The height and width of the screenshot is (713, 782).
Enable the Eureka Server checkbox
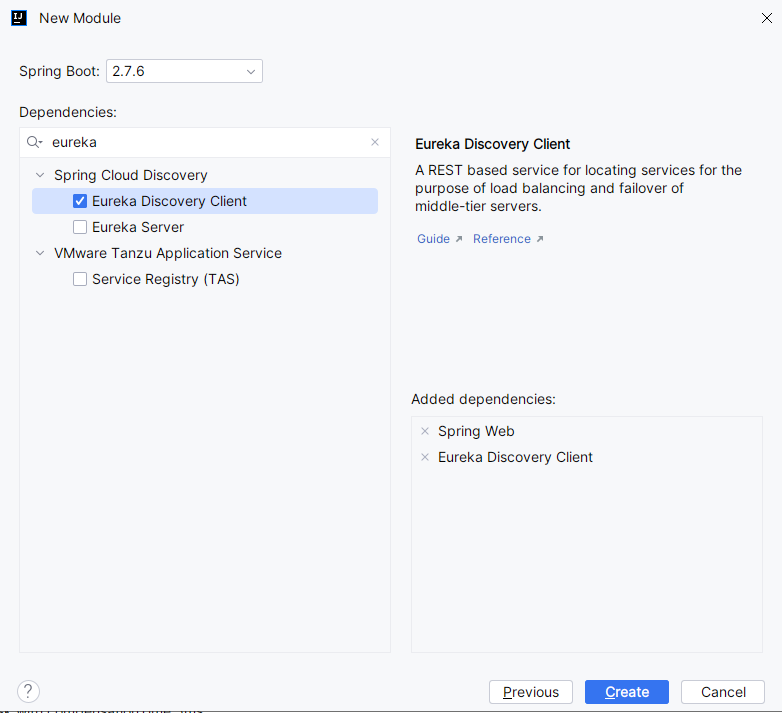click(x=80, y=227)
